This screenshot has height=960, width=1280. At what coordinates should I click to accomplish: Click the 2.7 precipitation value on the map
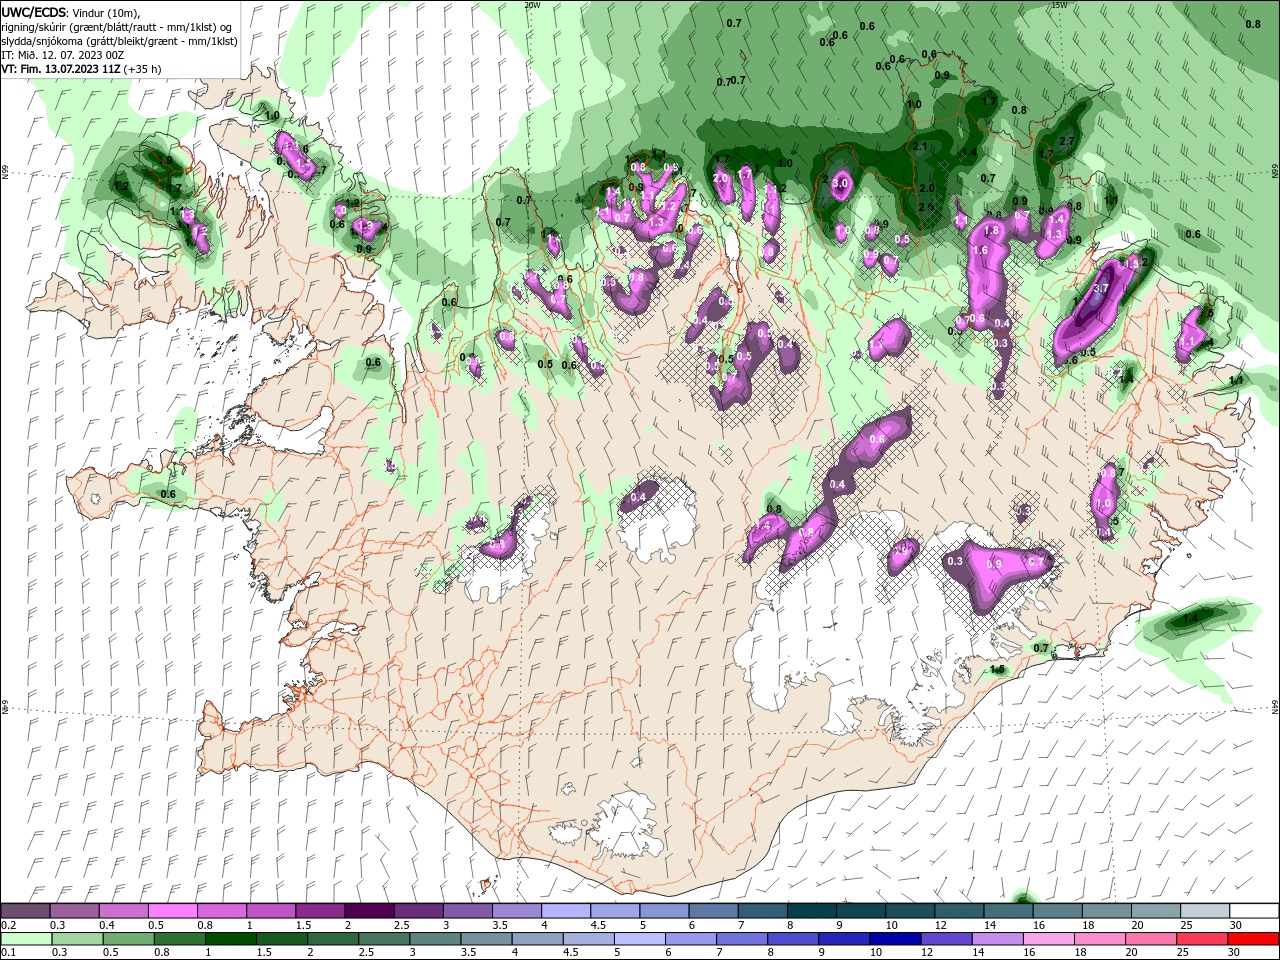point(1066,141)
